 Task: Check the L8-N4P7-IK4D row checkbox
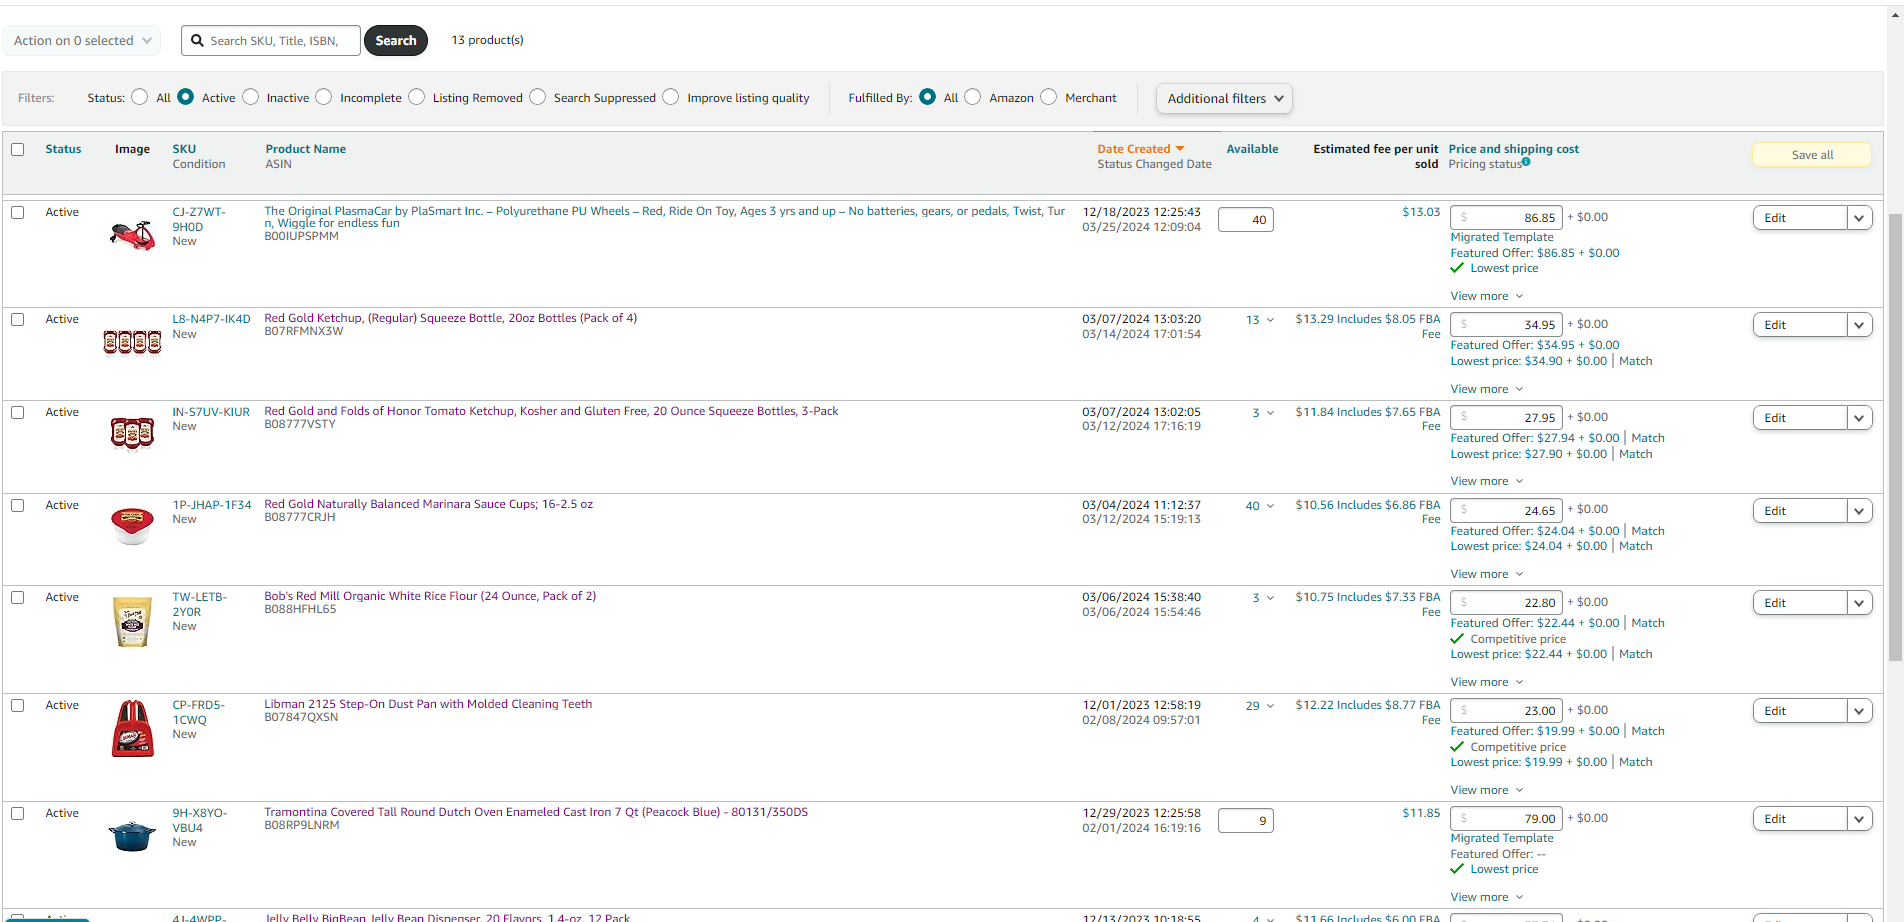coord(17,319)
